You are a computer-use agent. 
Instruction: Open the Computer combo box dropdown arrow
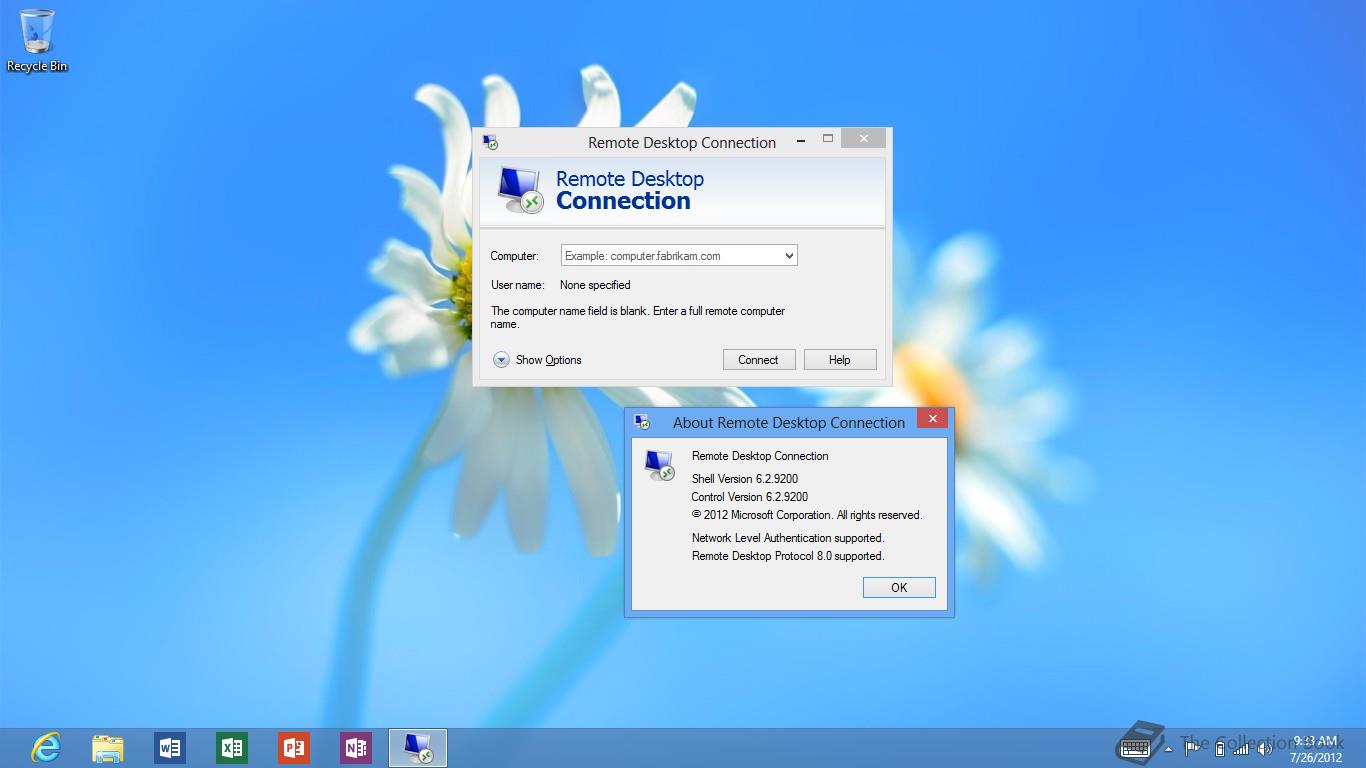(x=789, y=256)
